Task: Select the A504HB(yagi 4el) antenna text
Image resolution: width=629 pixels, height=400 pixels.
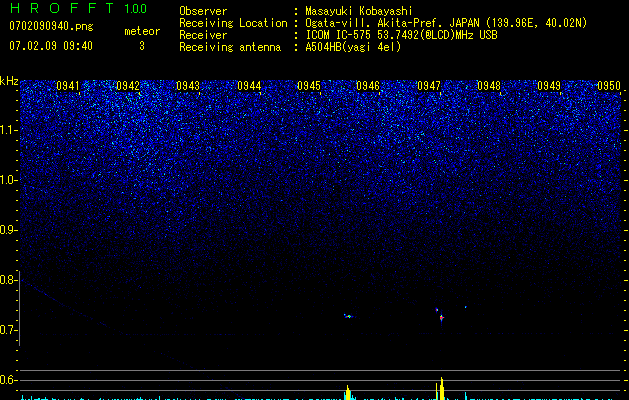Action: tap(353, 47)
